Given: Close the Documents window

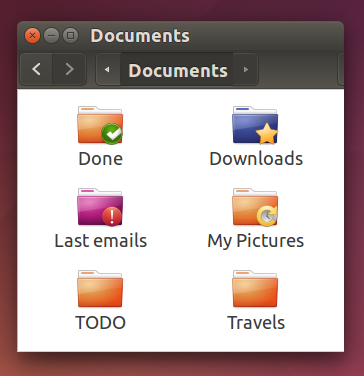Looking at the screenshot, I should [32, 35].
